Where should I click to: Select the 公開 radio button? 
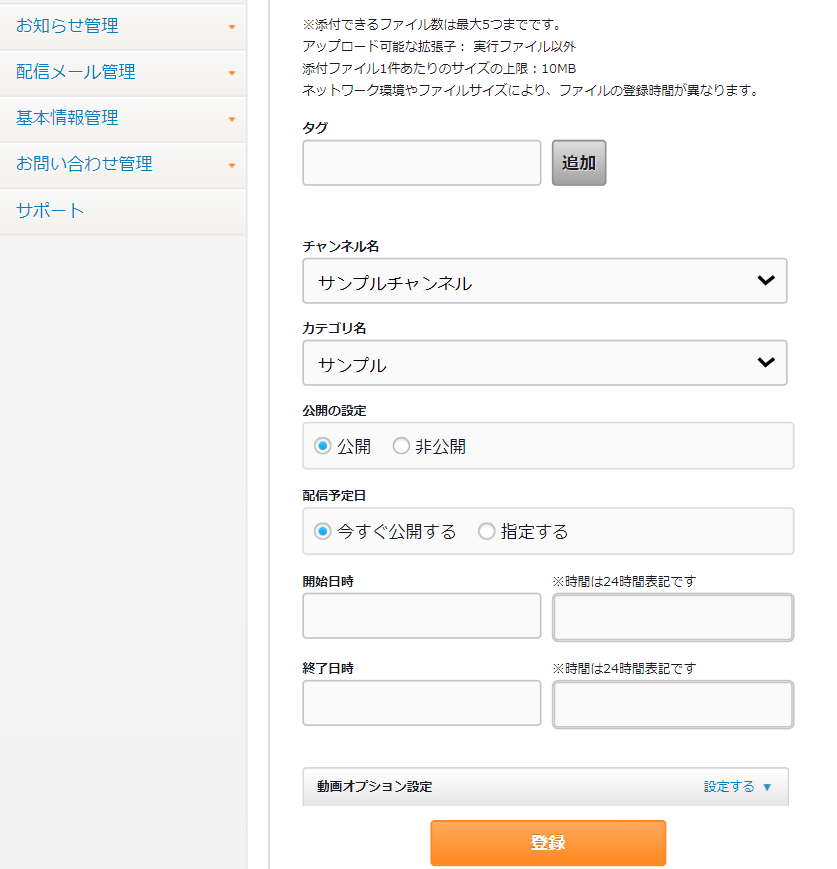tap(322, 447)
